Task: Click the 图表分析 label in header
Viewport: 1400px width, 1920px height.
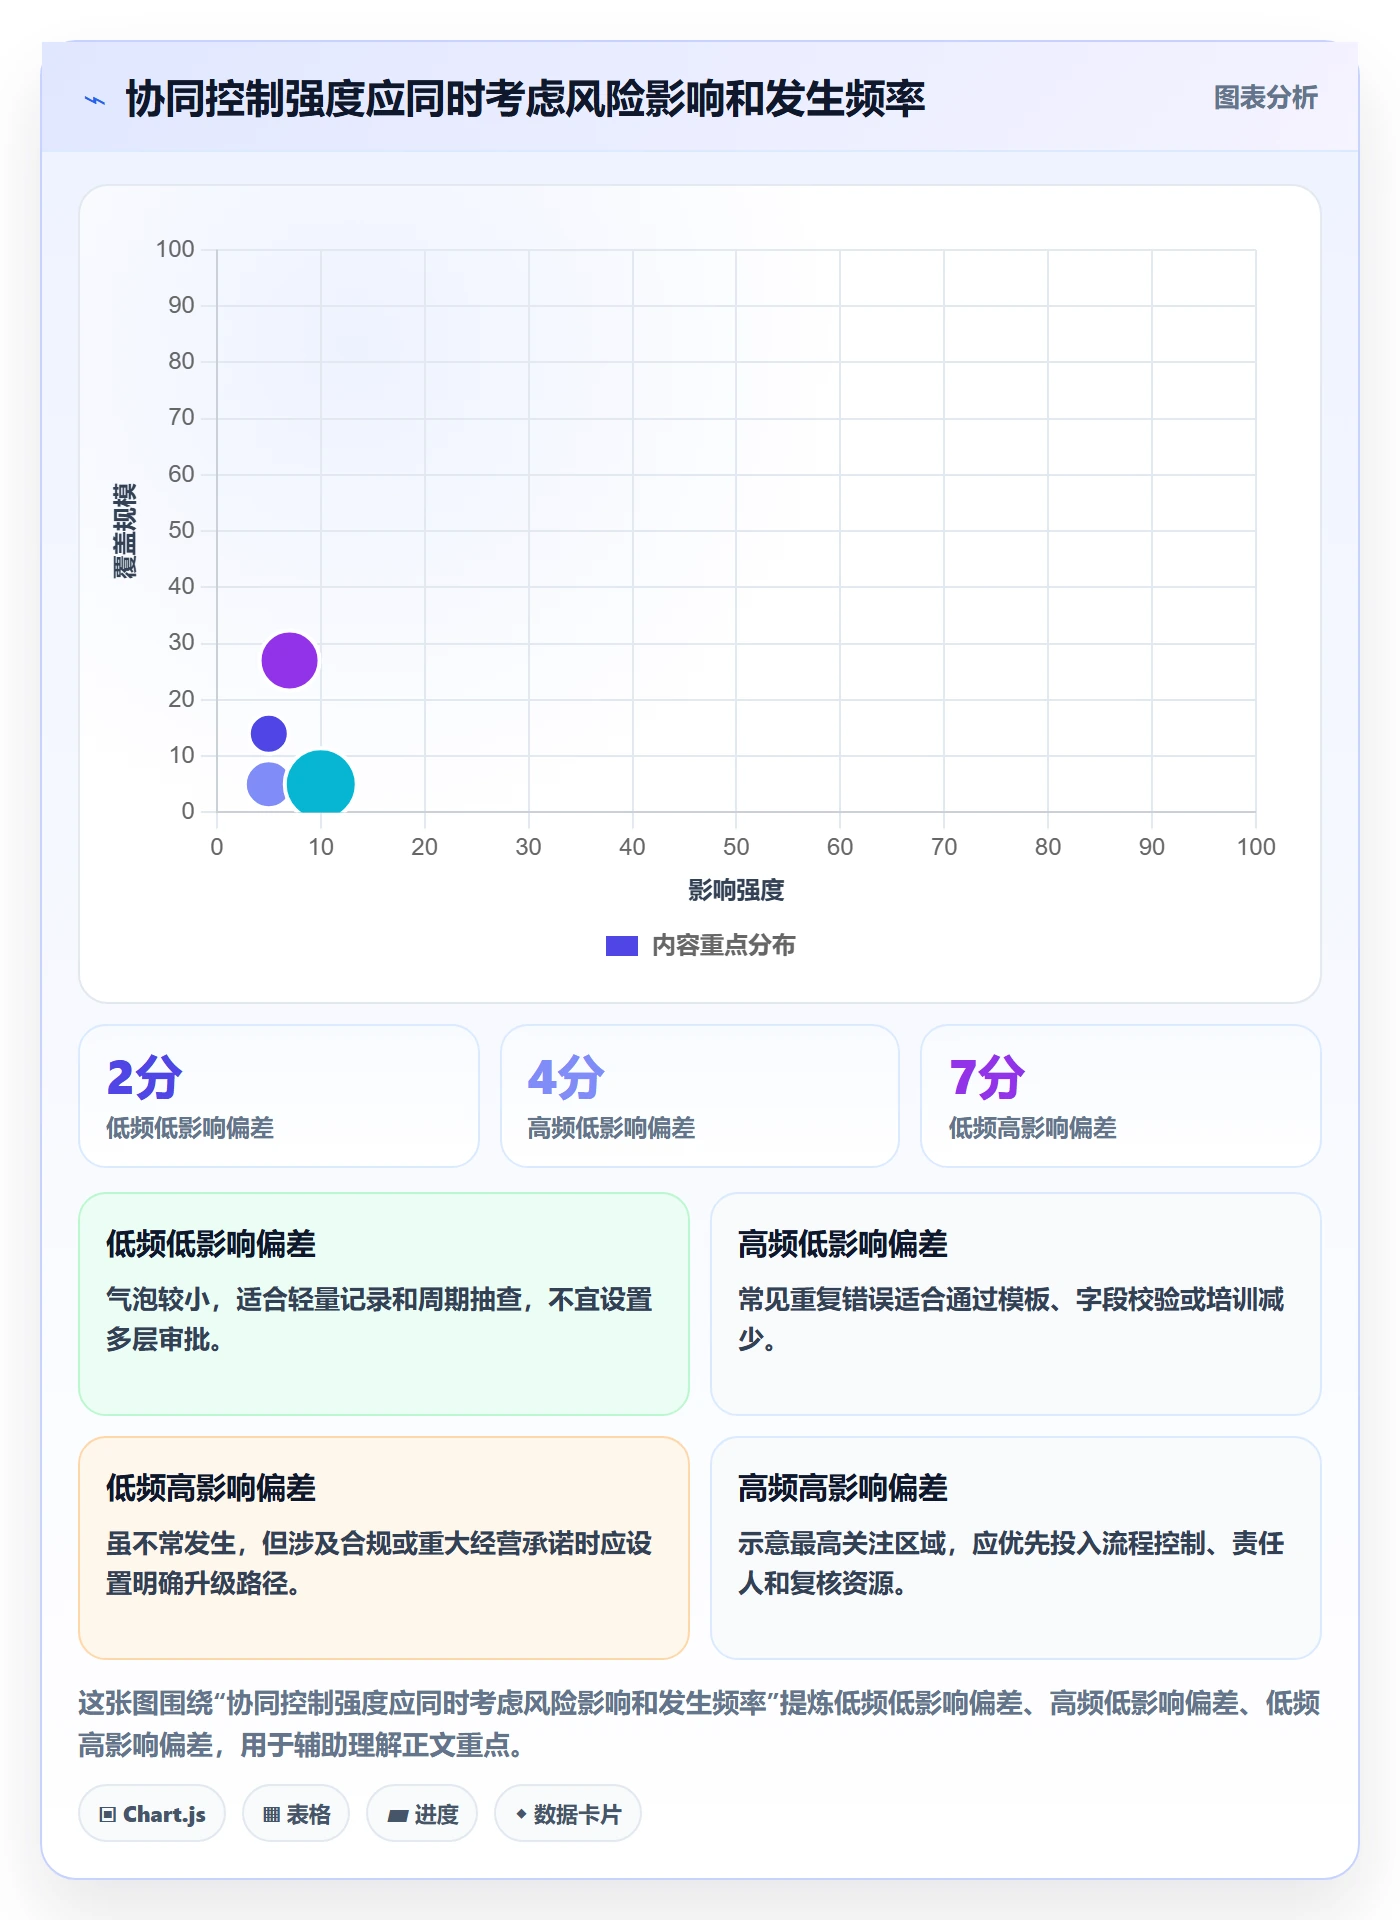Action: [x=1265, y=98]
